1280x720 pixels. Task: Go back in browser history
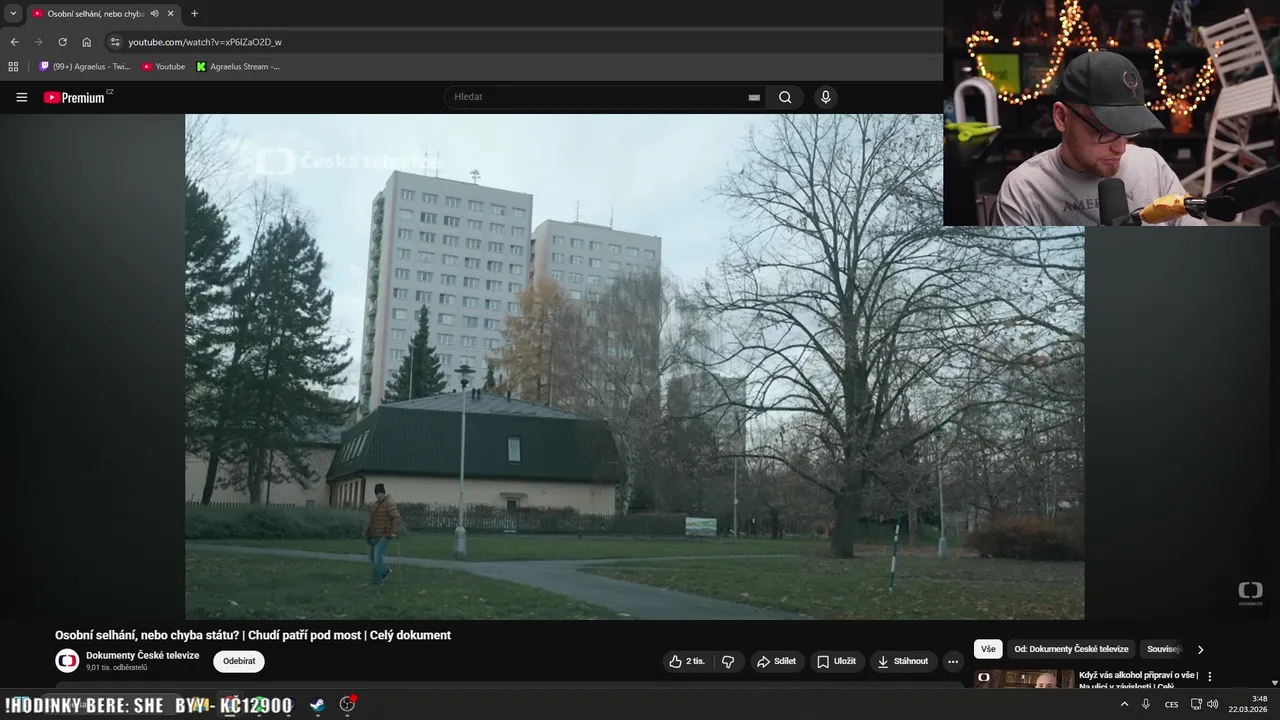coord(14,42)
